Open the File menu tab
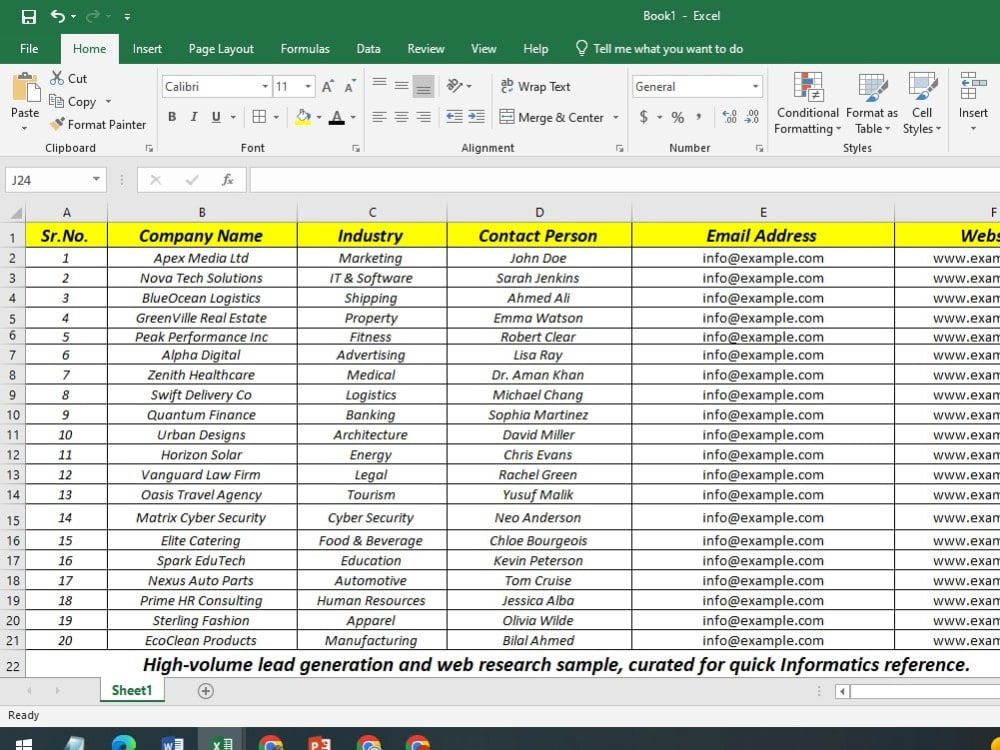 (x=29, y=48)
